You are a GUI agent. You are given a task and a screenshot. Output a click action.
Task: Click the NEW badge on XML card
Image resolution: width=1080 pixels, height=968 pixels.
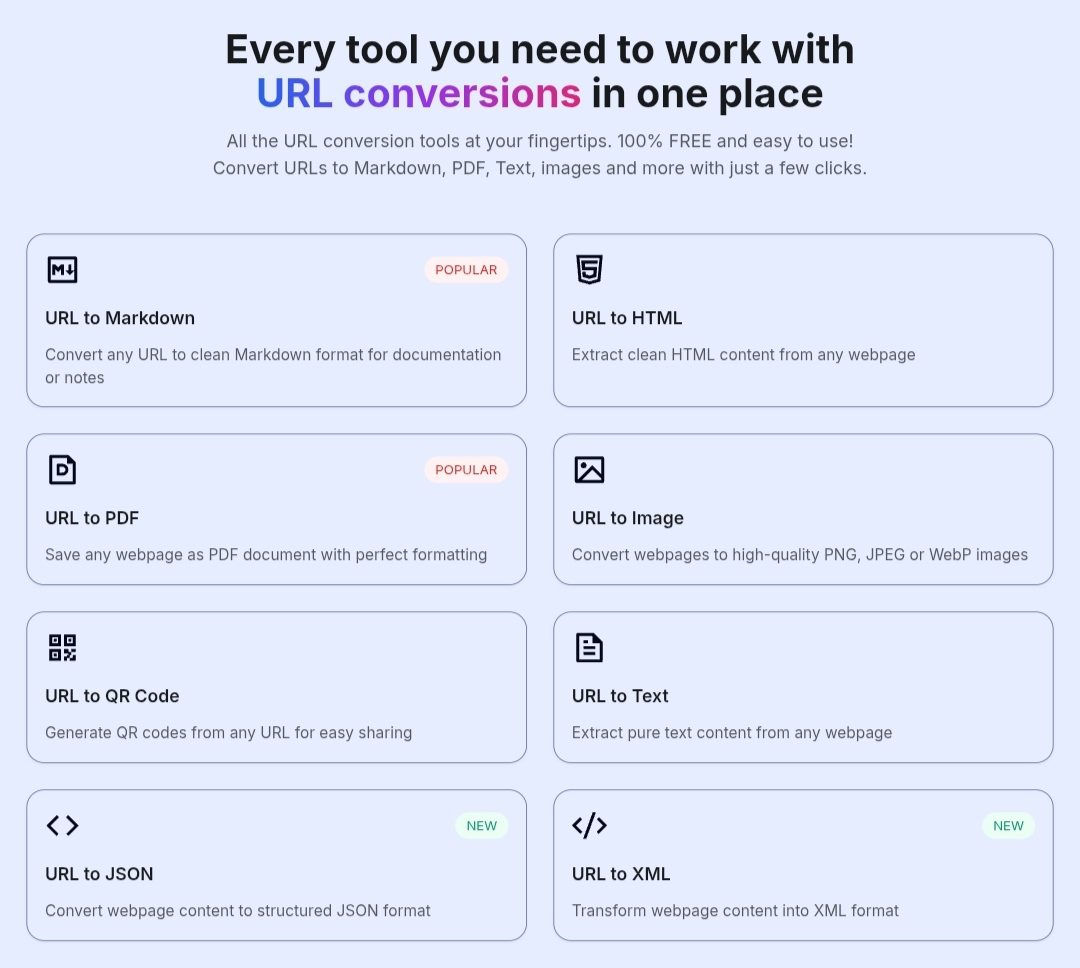(1008, 825)
